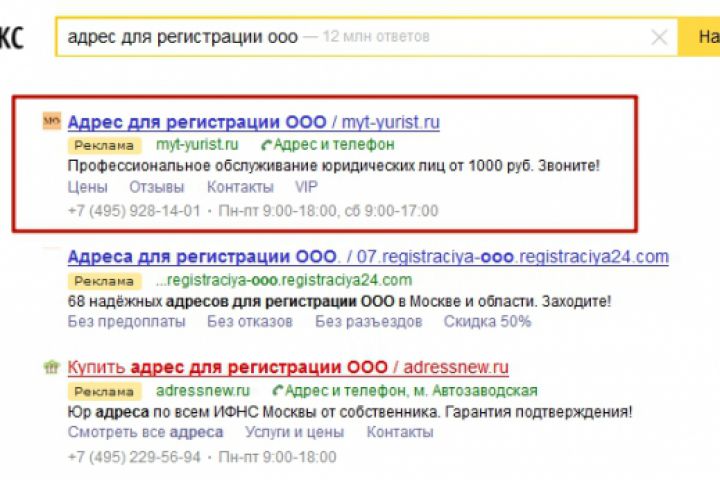Image resolution: width=720 pixels, height=480 pixels.
Task: Click 'Реклама' label on adressnew.ru ad
Action: pos(104,391)
